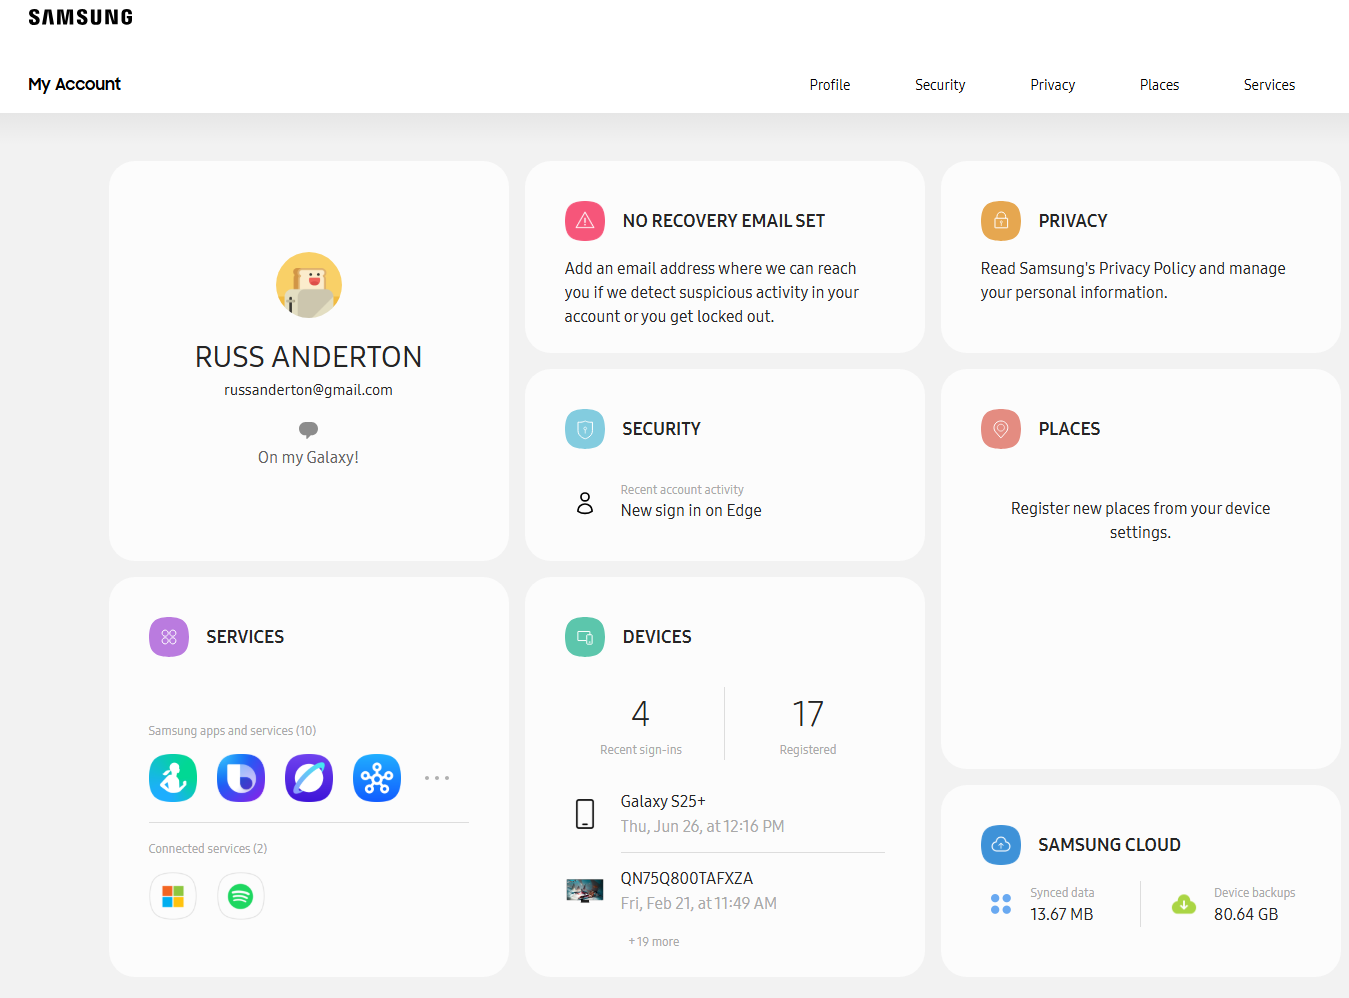This screenshot has width=1349, height=998.
Task: Open the DEVICES card title
Action: (x=657, y=637)
